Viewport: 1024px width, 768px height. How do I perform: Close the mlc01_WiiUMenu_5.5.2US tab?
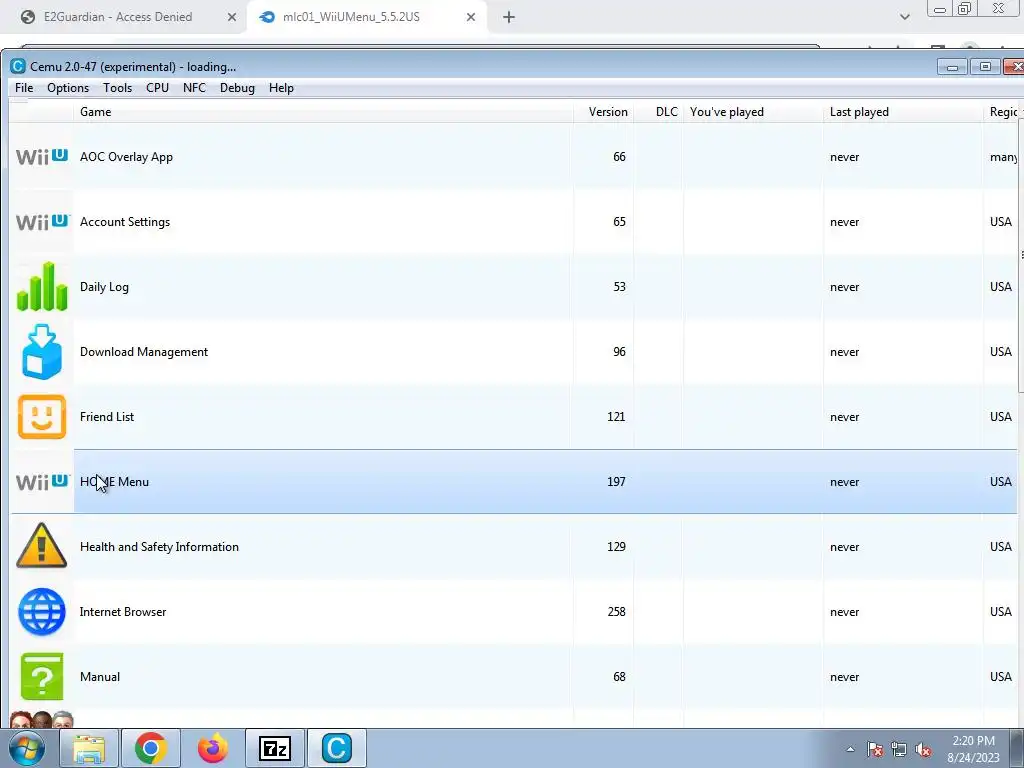[x=471, y=18]
